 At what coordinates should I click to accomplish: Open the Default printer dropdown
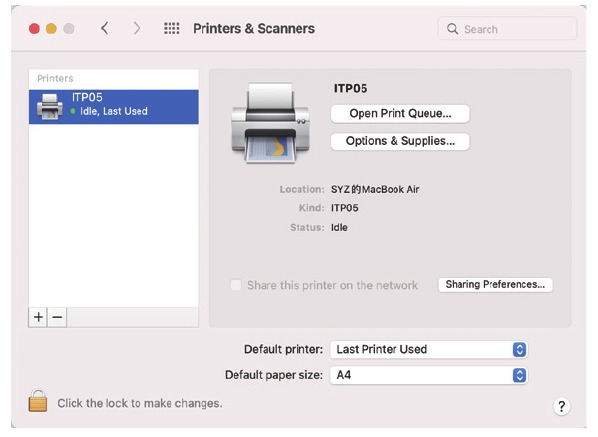click(x=429, y=349)
